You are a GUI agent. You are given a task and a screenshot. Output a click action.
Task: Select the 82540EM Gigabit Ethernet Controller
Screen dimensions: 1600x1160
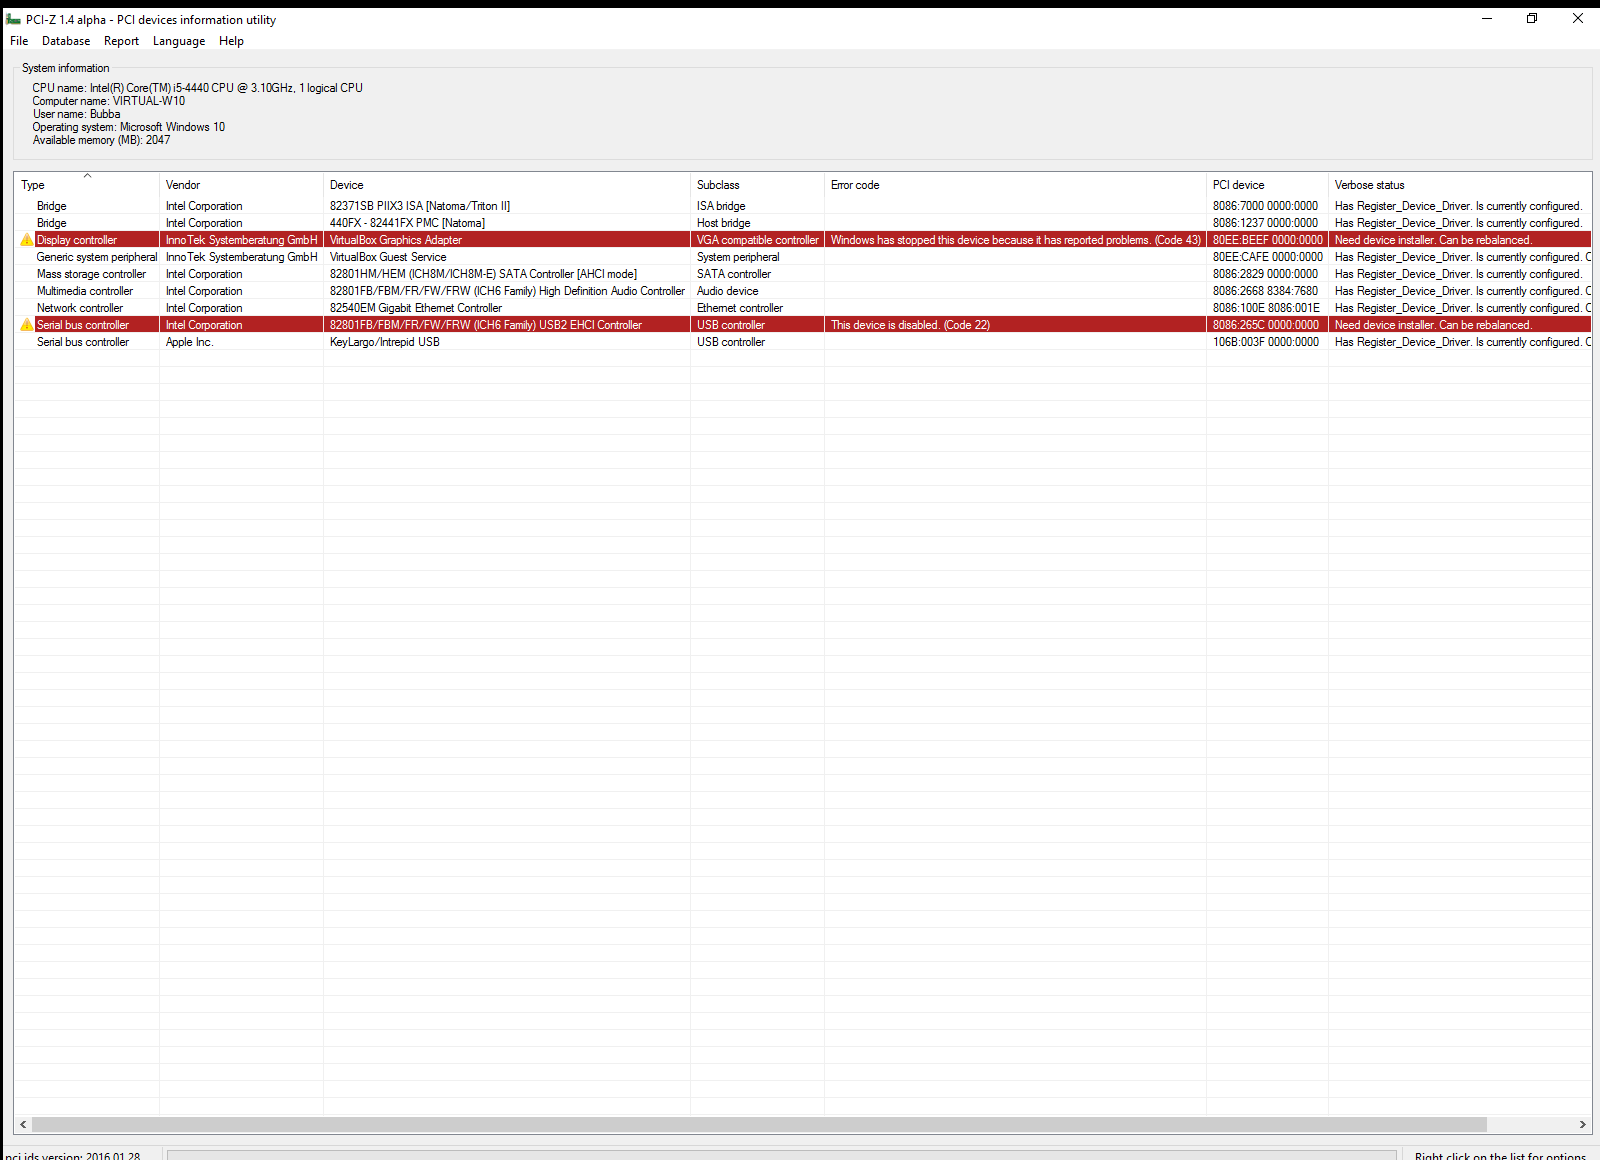[416, 308]
